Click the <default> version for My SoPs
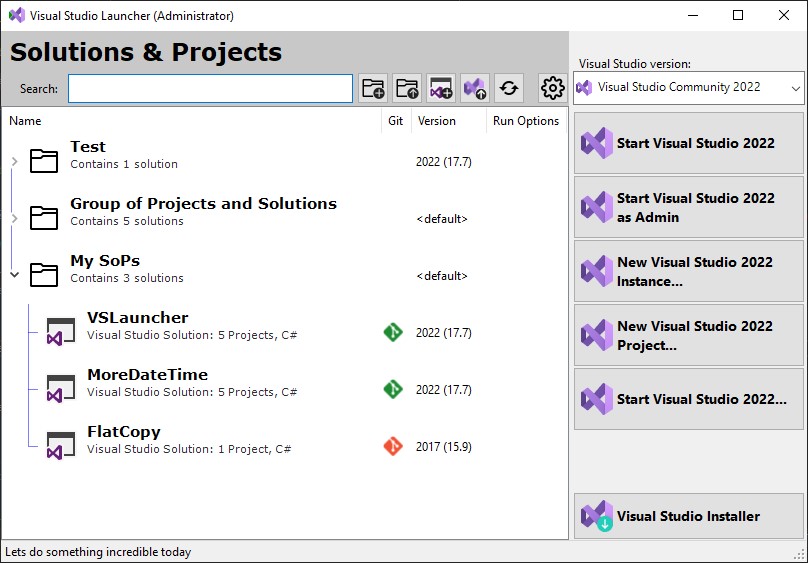Viewport: 808px width, 563px height. click(442, 276)
